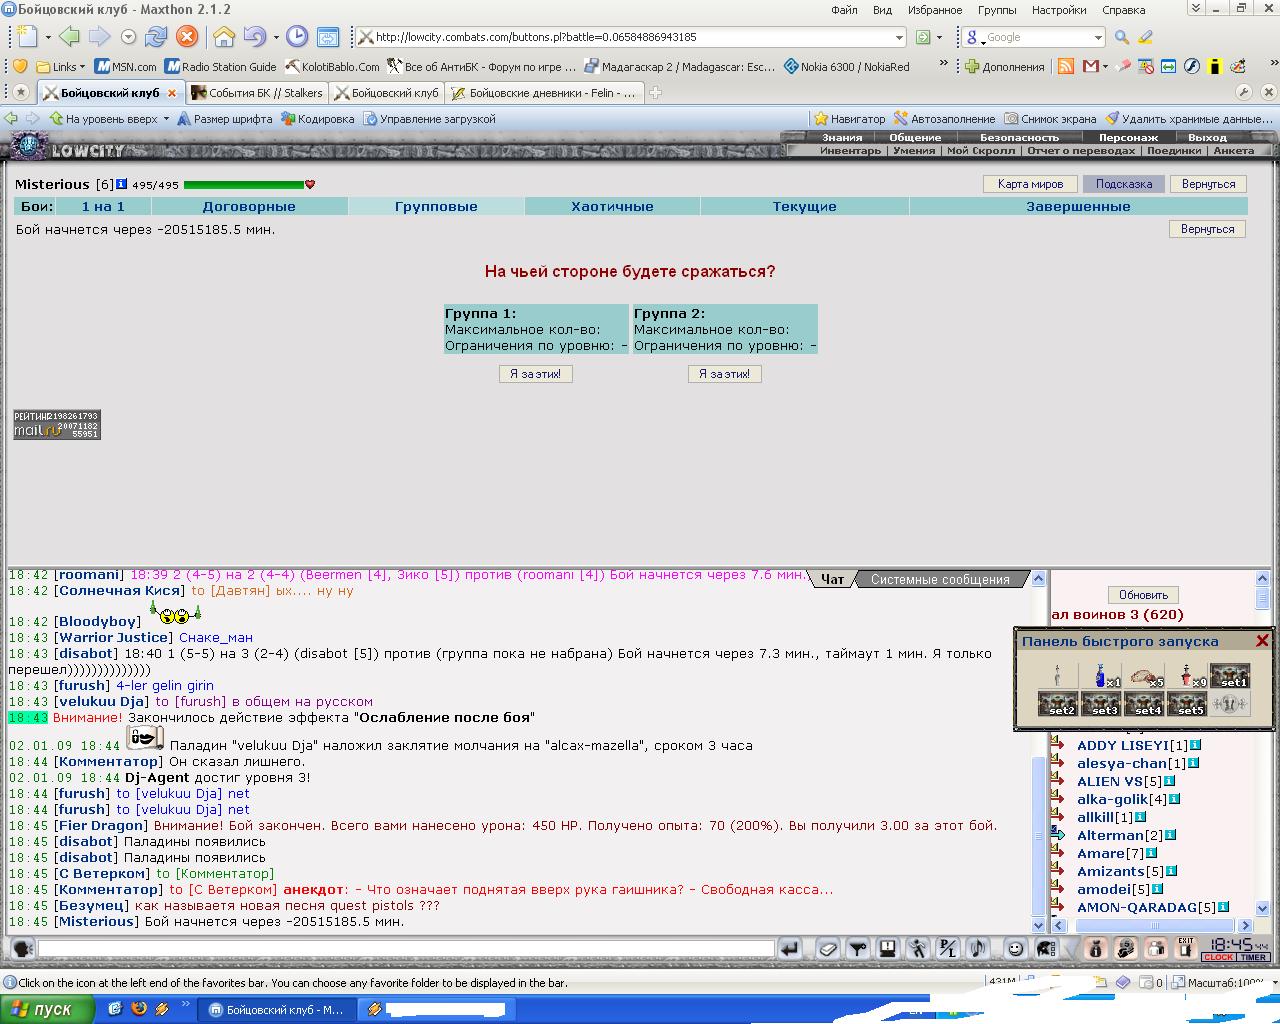Viewport: 1280px width, 1024px height.
Task: Click the eraser clear-chat icon
Action: (x=827, y=948)
